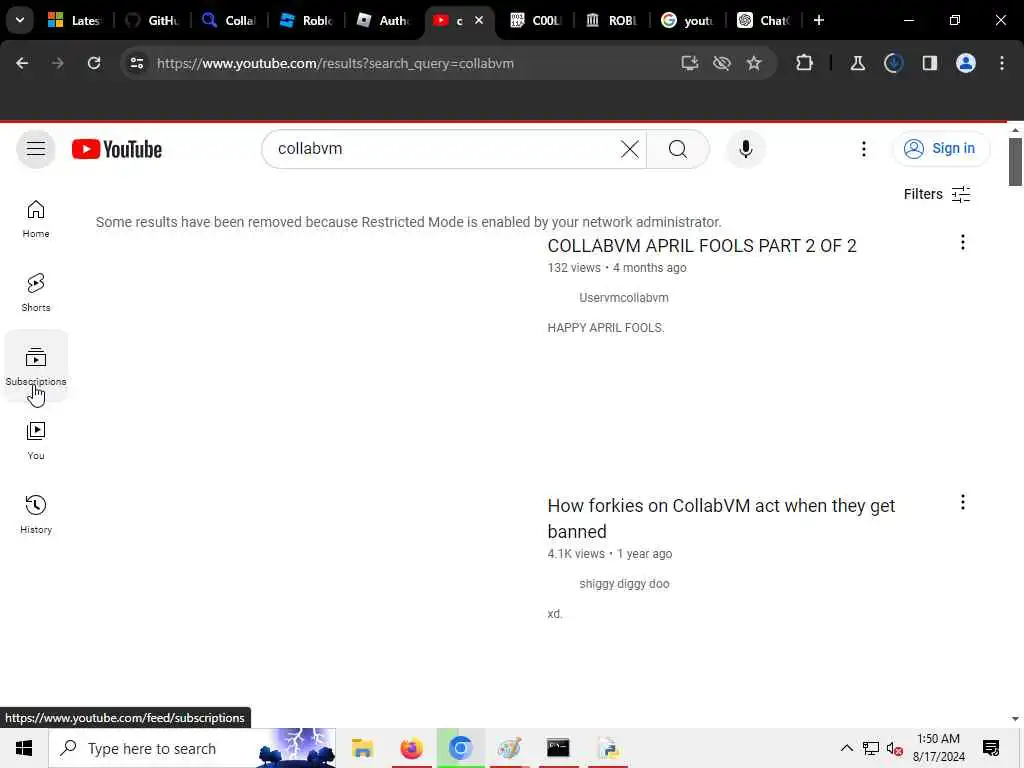The image size is (1024, 768).
Task: Click the YouTube logo
Action: tap(117, 149)
